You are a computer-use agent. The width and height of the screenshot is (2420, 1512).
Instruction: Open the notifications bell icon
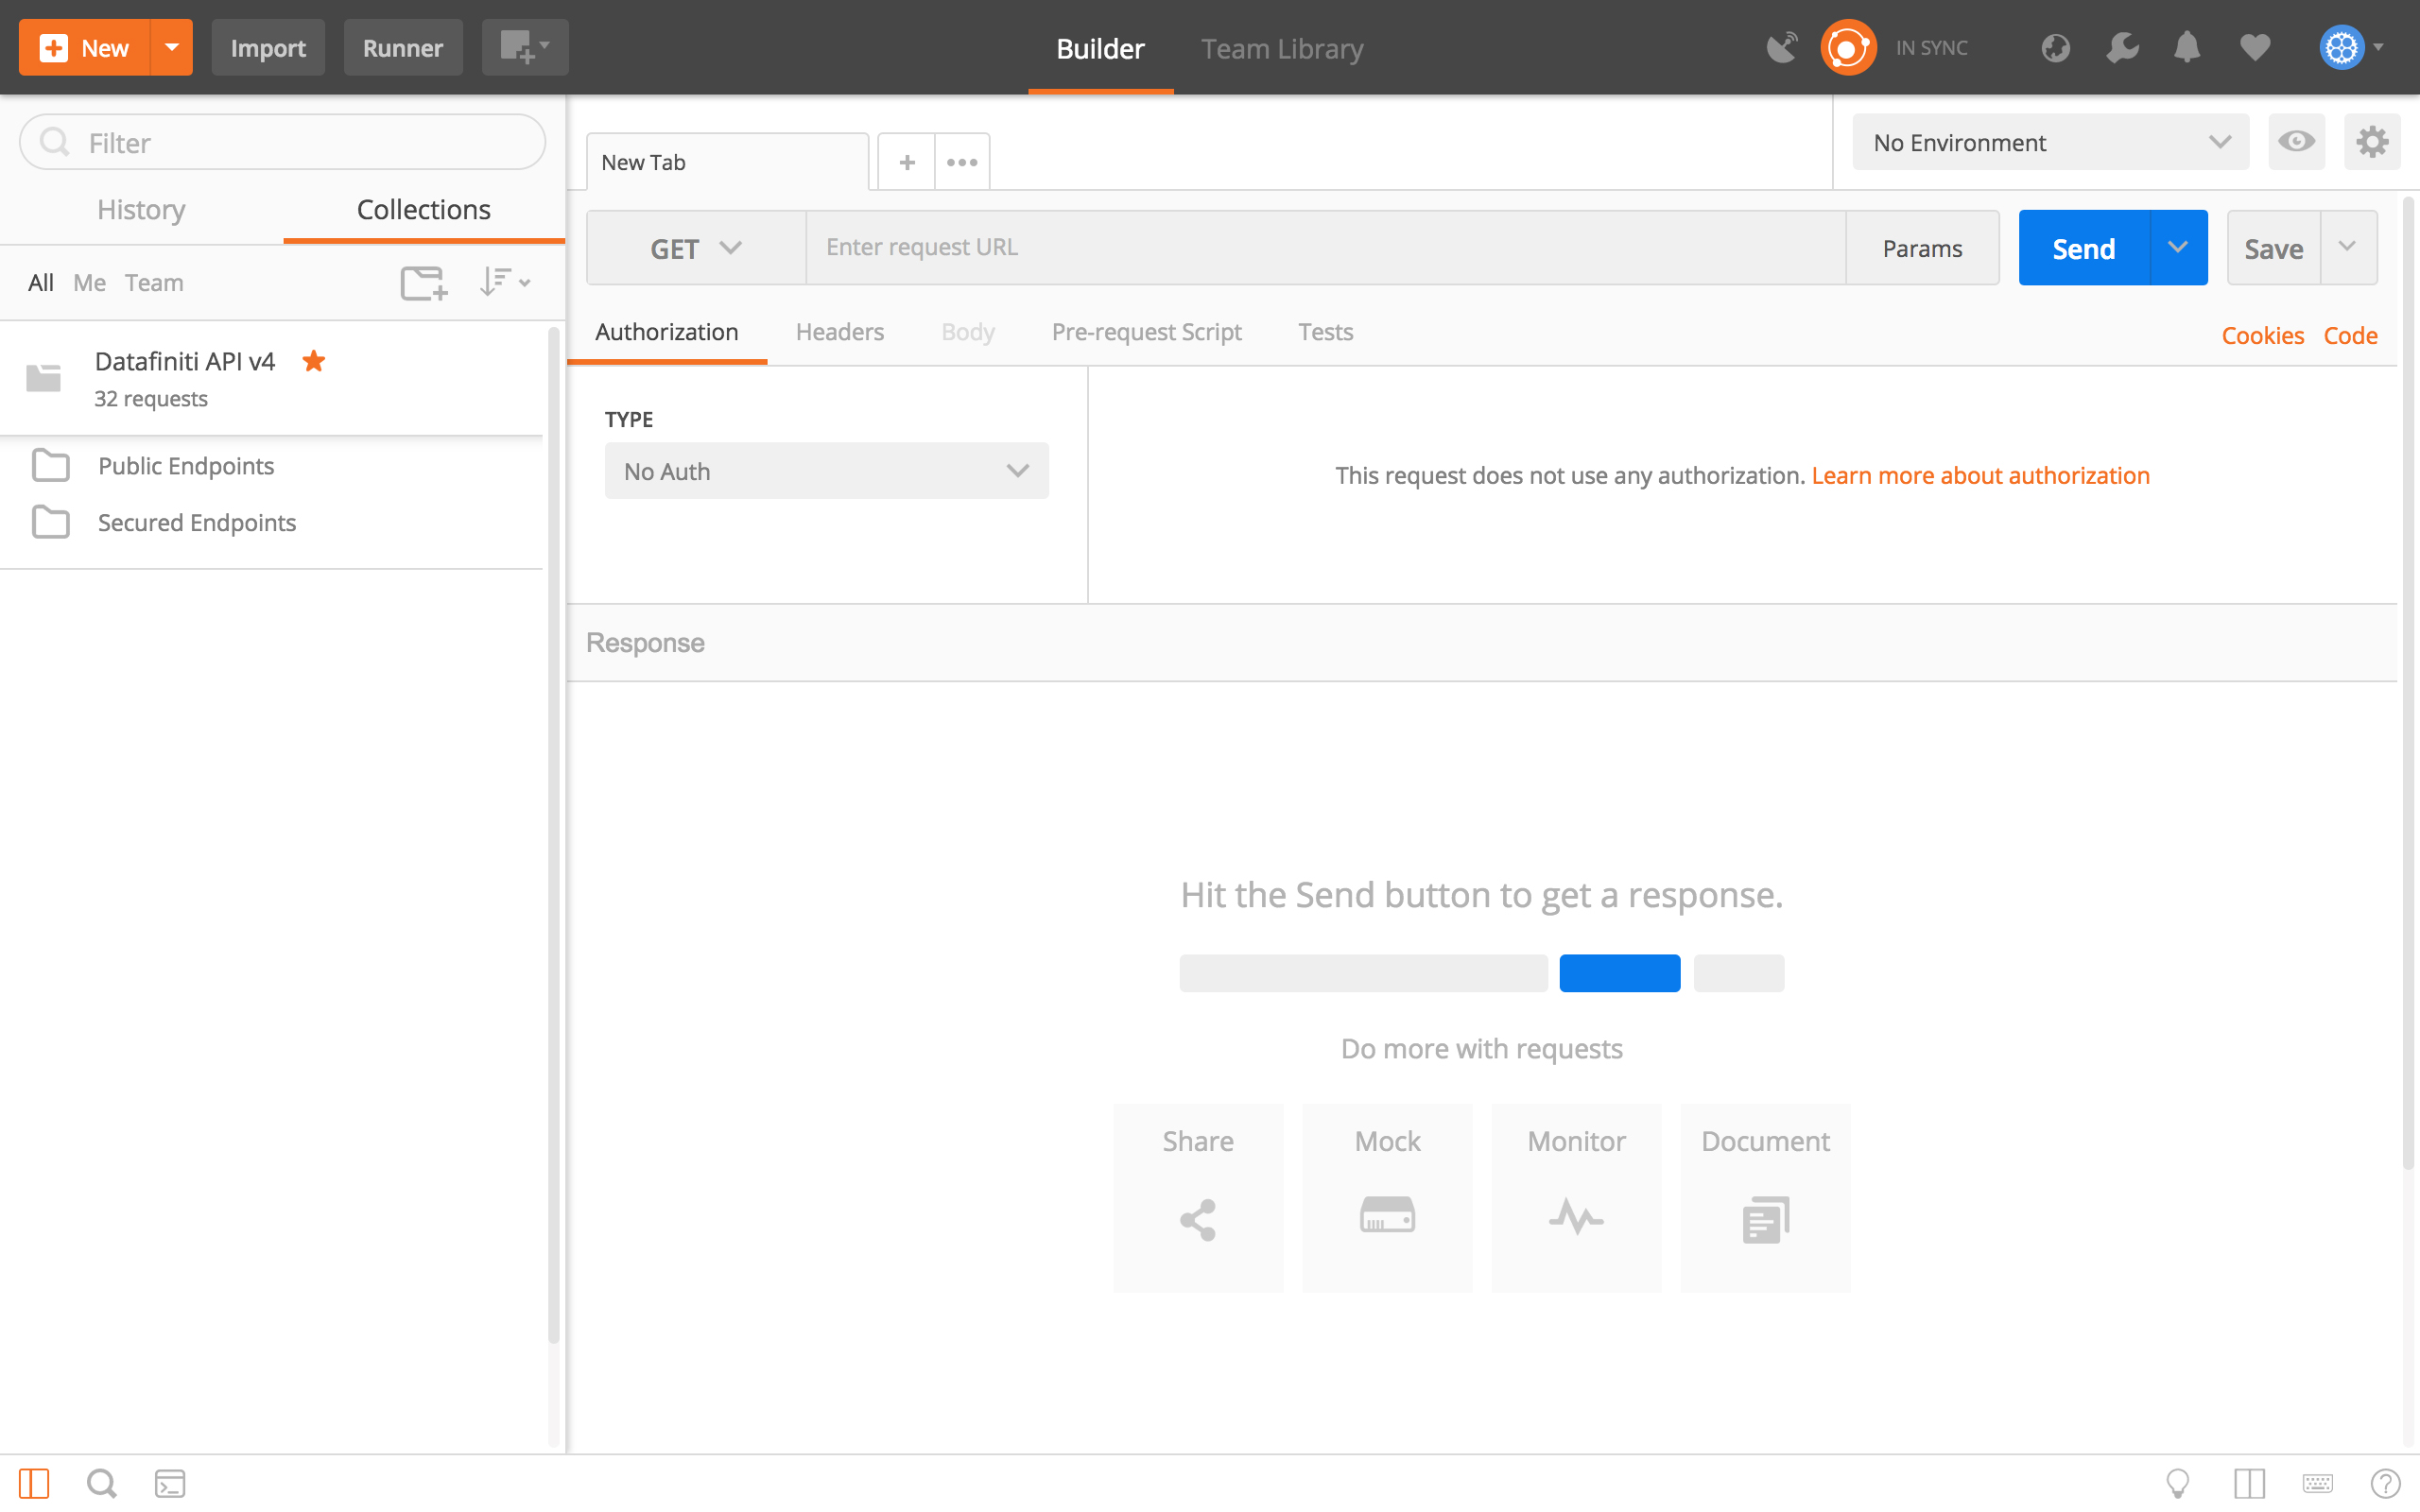click(2187, 47)
